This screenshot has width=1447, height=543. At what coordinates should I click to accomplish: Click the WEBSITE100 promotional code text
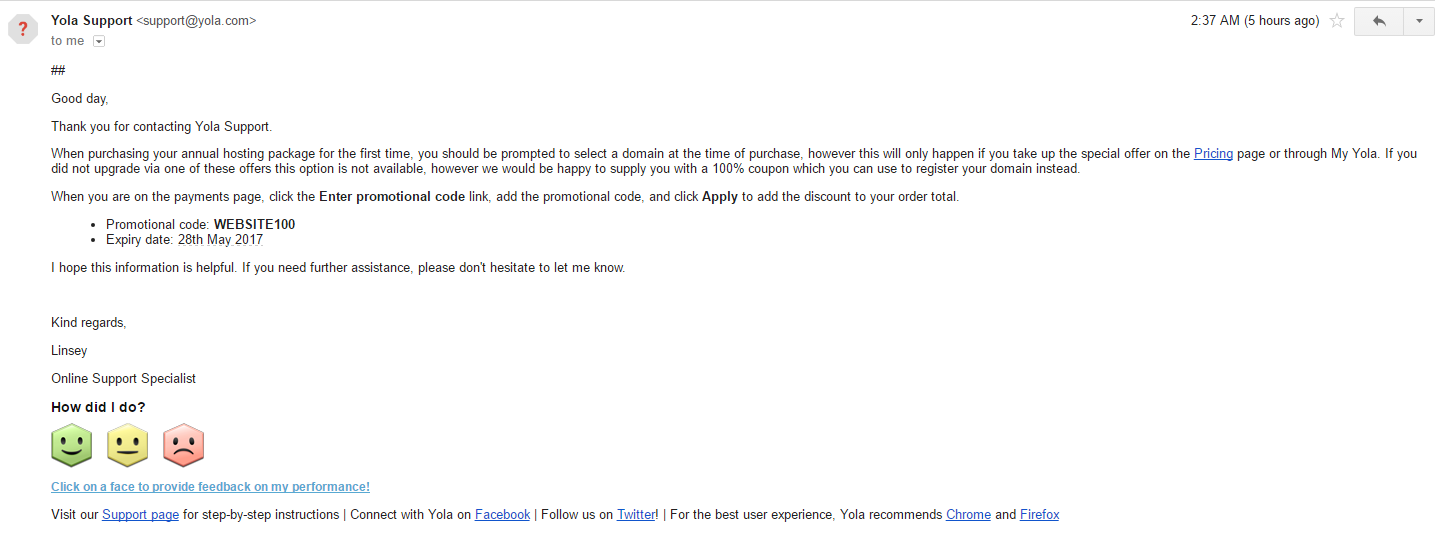(254, 225)
